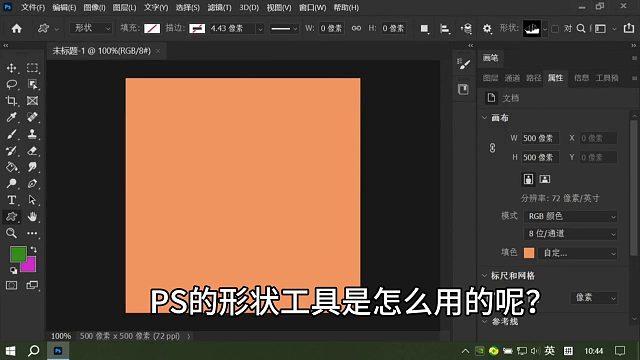The image size is (640, 360).
Task: Open the 图像(I) menu
Action: coord(94,7)
